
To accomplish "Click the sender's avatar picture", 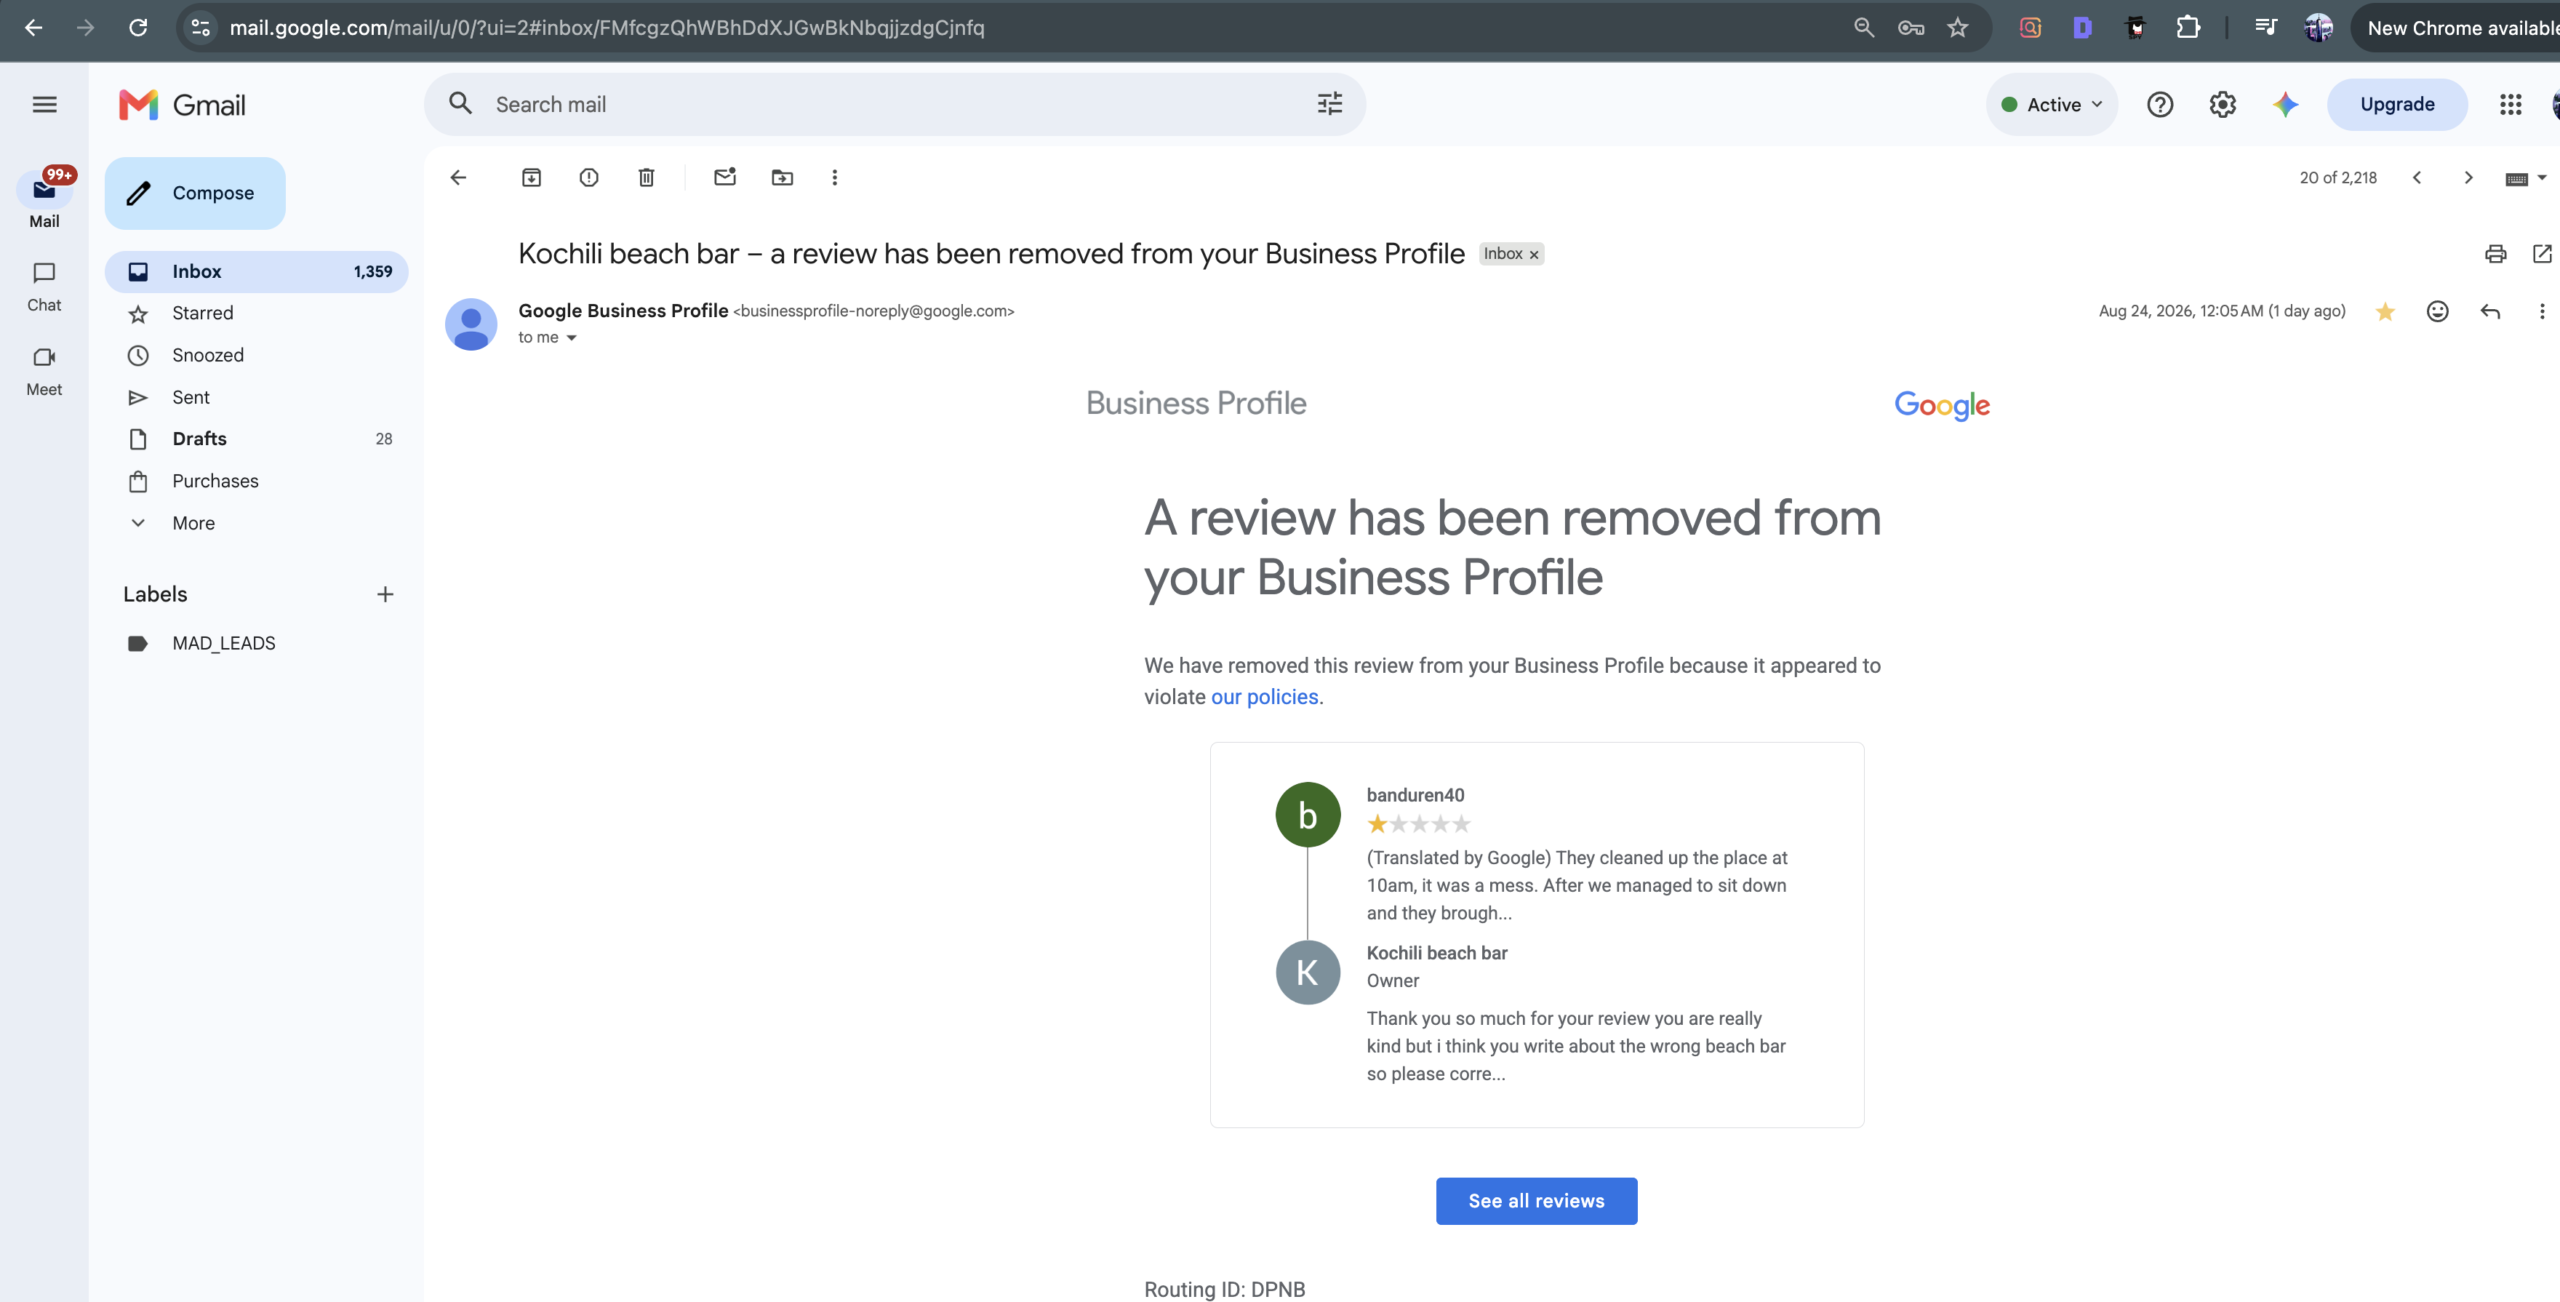I will [471, 324].
